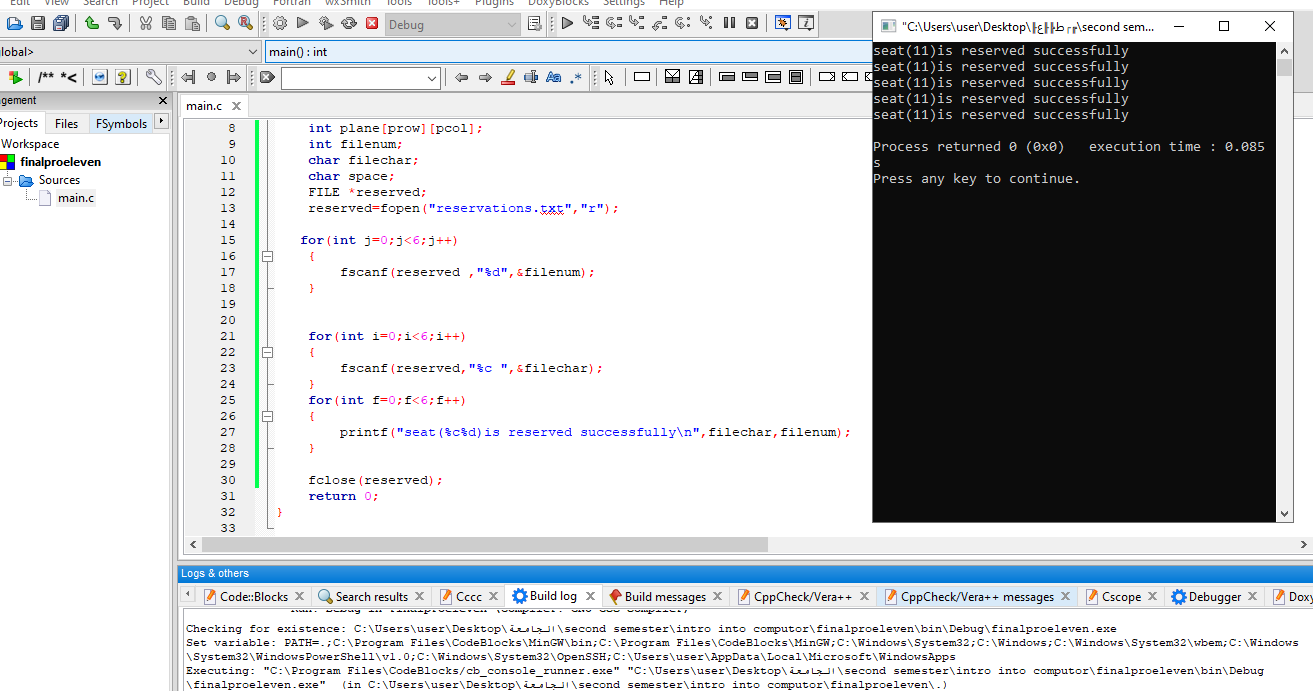Click the Cut scissors icon
This screenshot has height=691, width=1313.
146,23
